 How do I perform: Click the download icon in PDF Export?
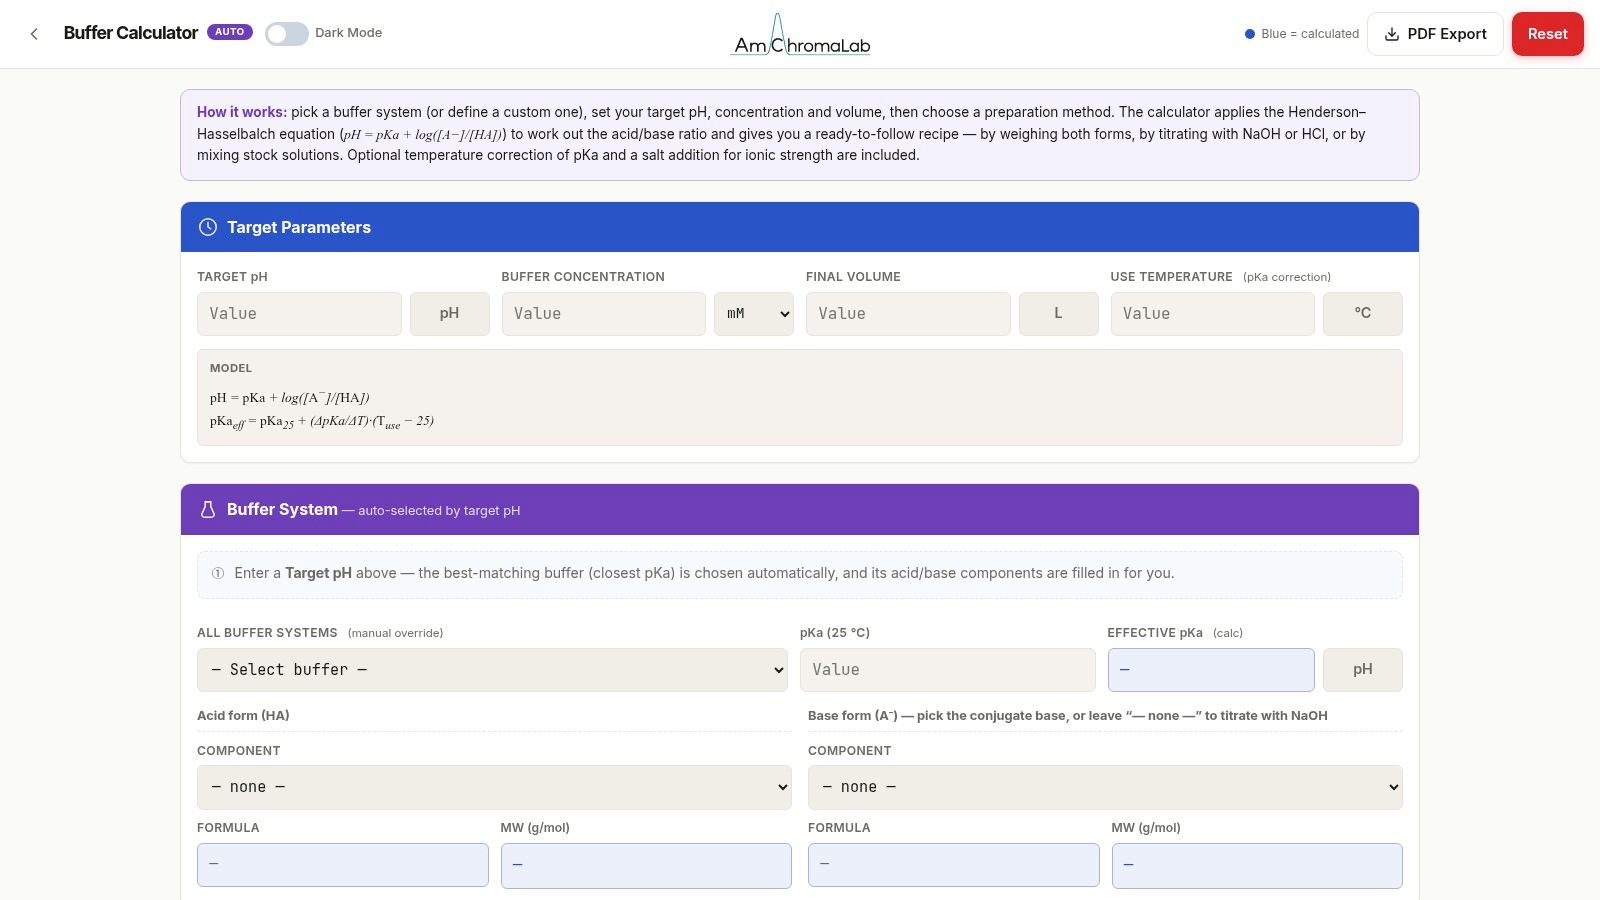1391,34
